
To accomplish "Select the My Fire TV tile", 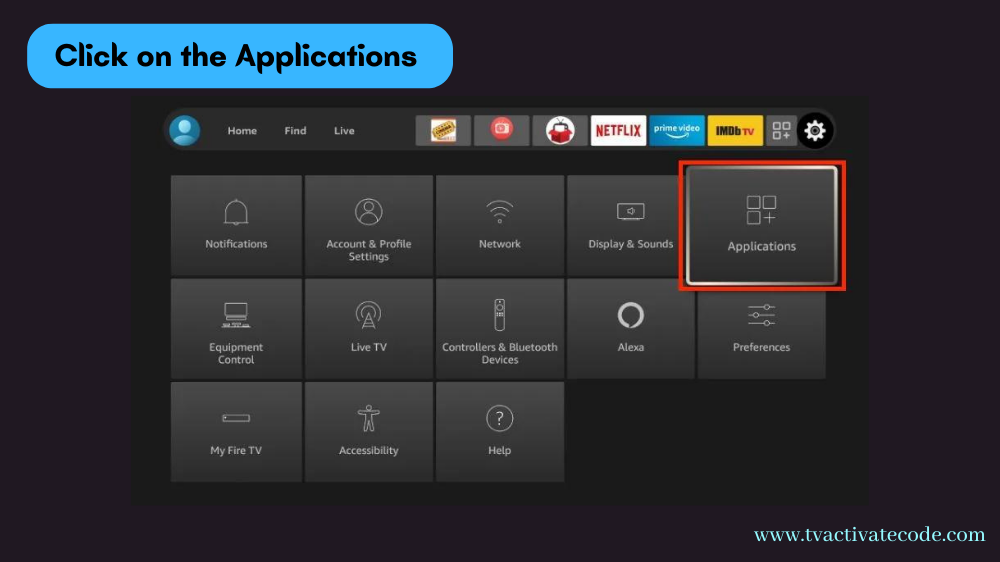I will click(x=236, y=432).
